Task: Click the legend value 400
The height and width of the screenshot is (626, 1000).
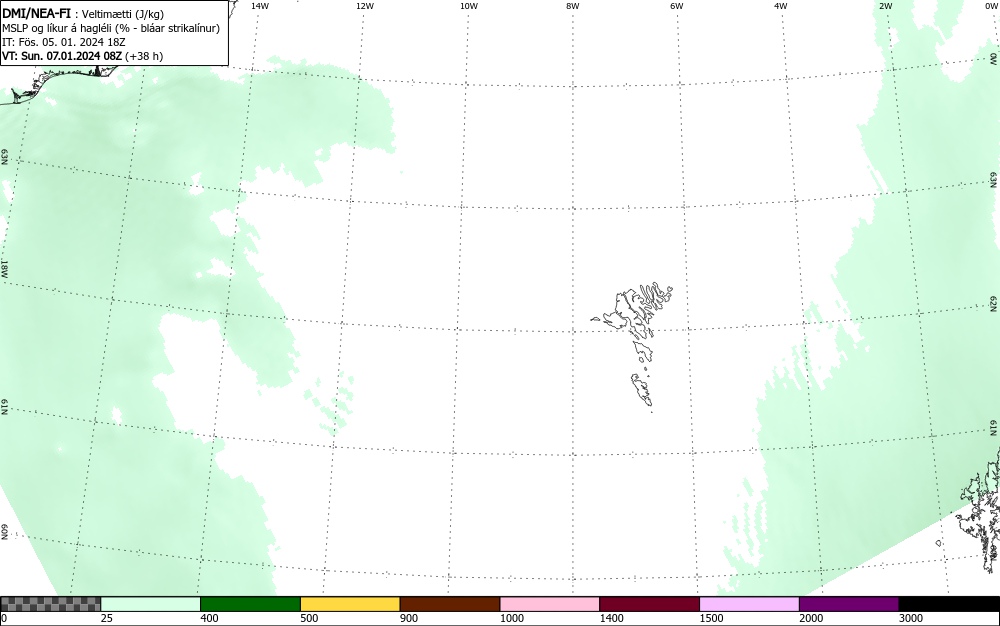Action: click(x=209, y=618)
